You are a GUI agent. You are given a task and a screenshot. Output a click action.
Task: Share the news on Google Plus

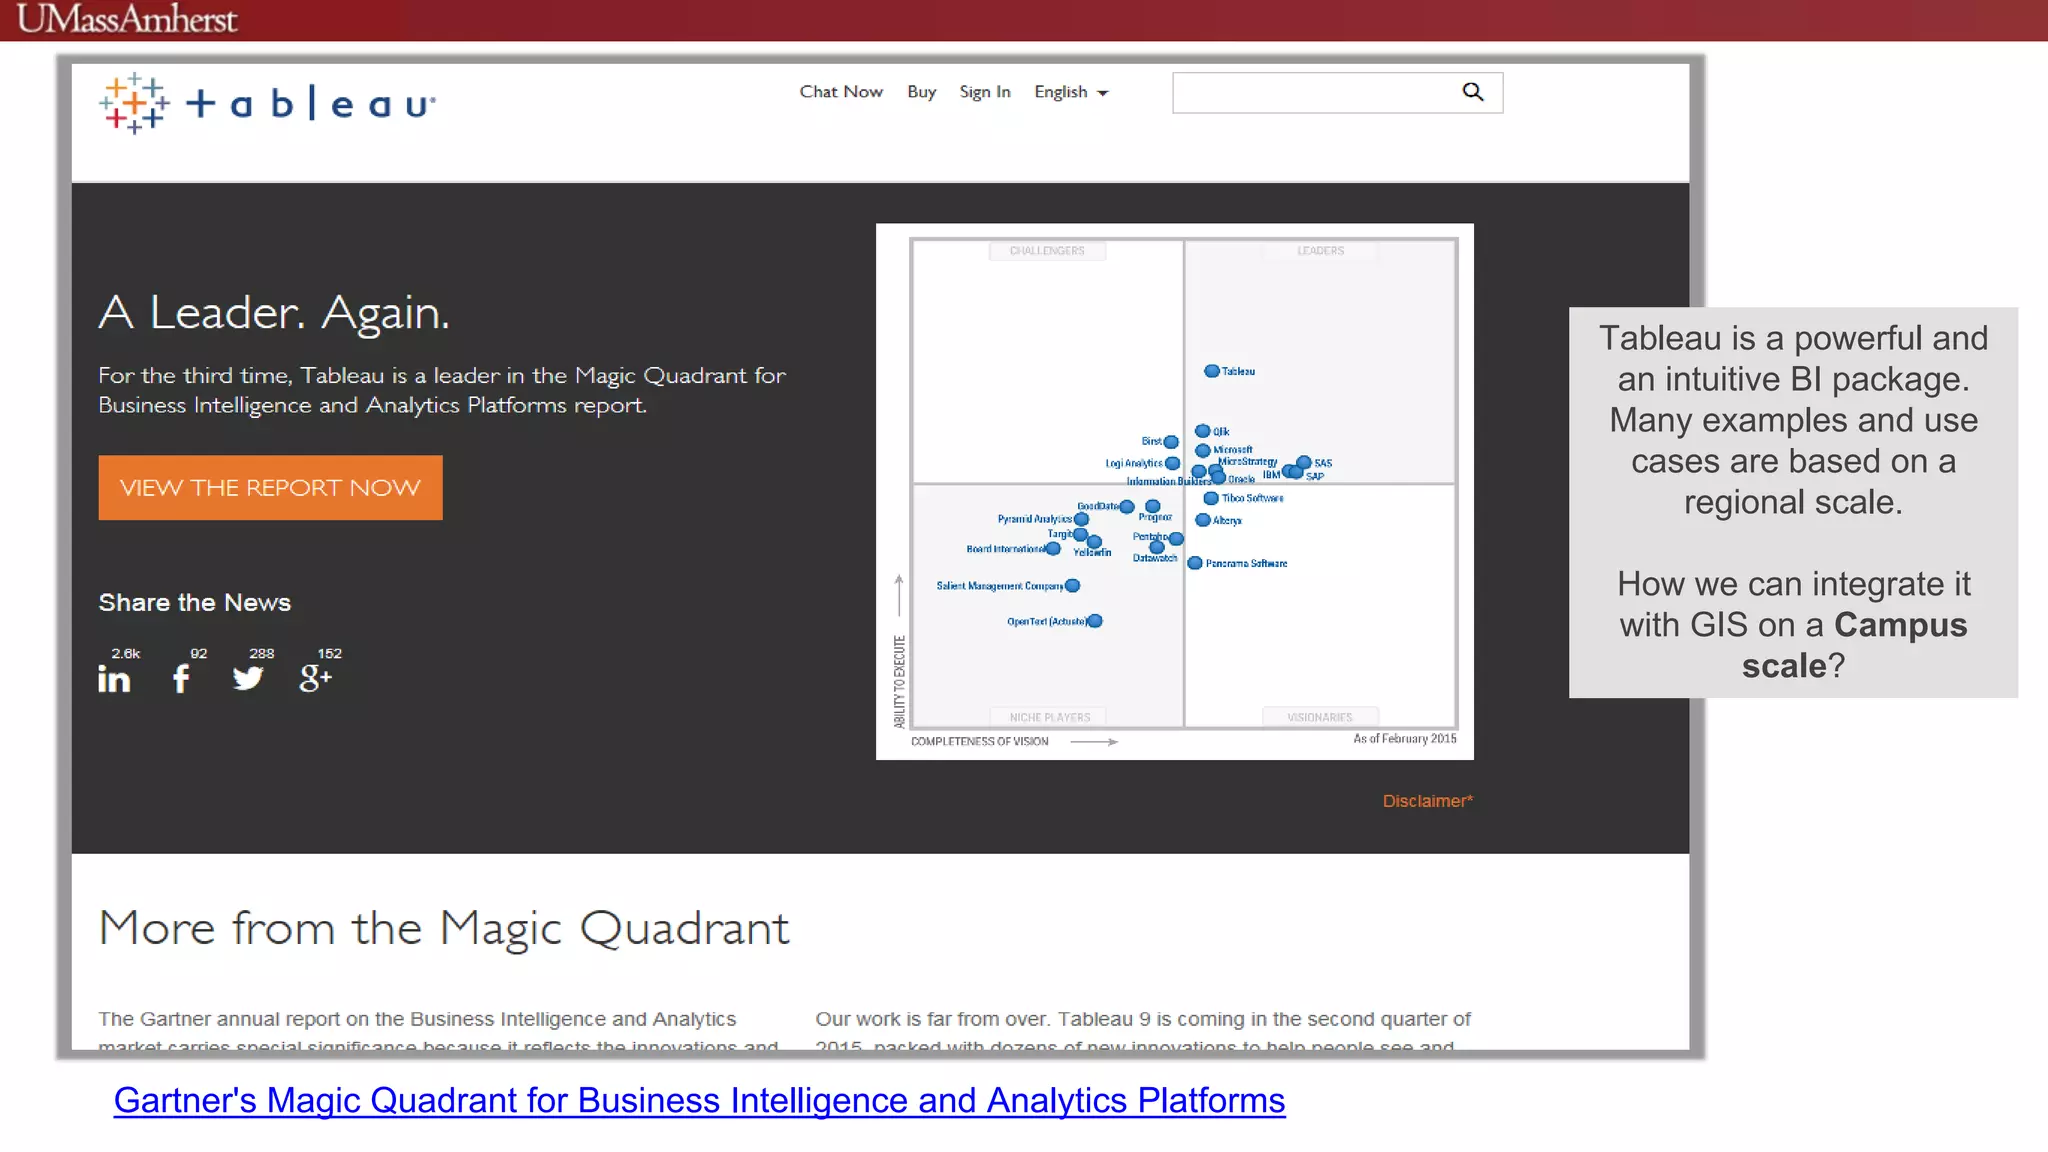pyautogui.click(x=315, y=679)
